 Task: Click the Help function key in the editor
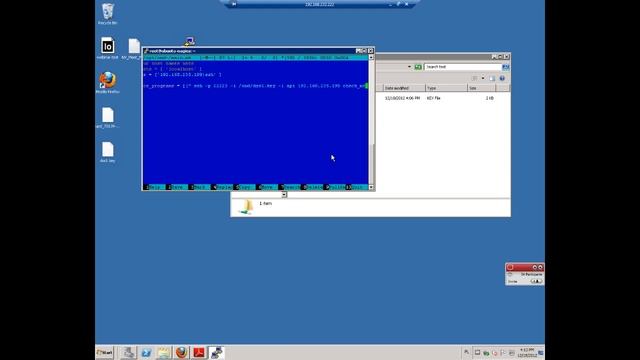154,187
